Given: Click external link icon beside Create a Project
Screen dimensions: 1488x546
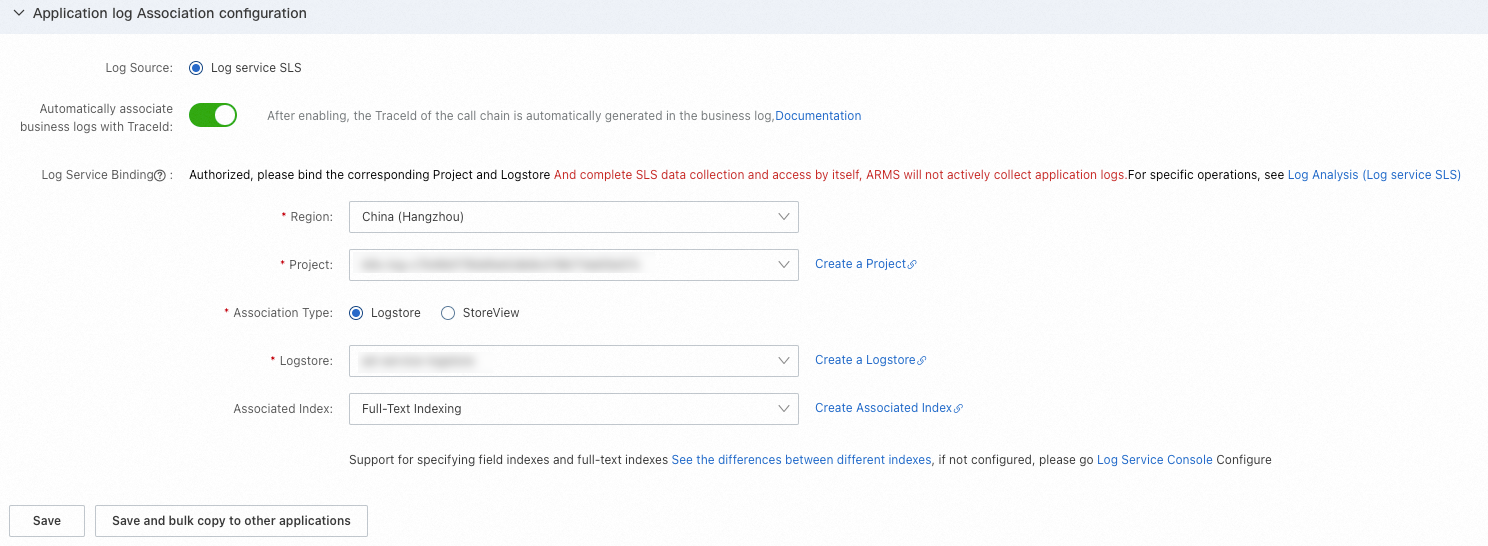Looking at the screenshot, I should [x=912, y=265].
